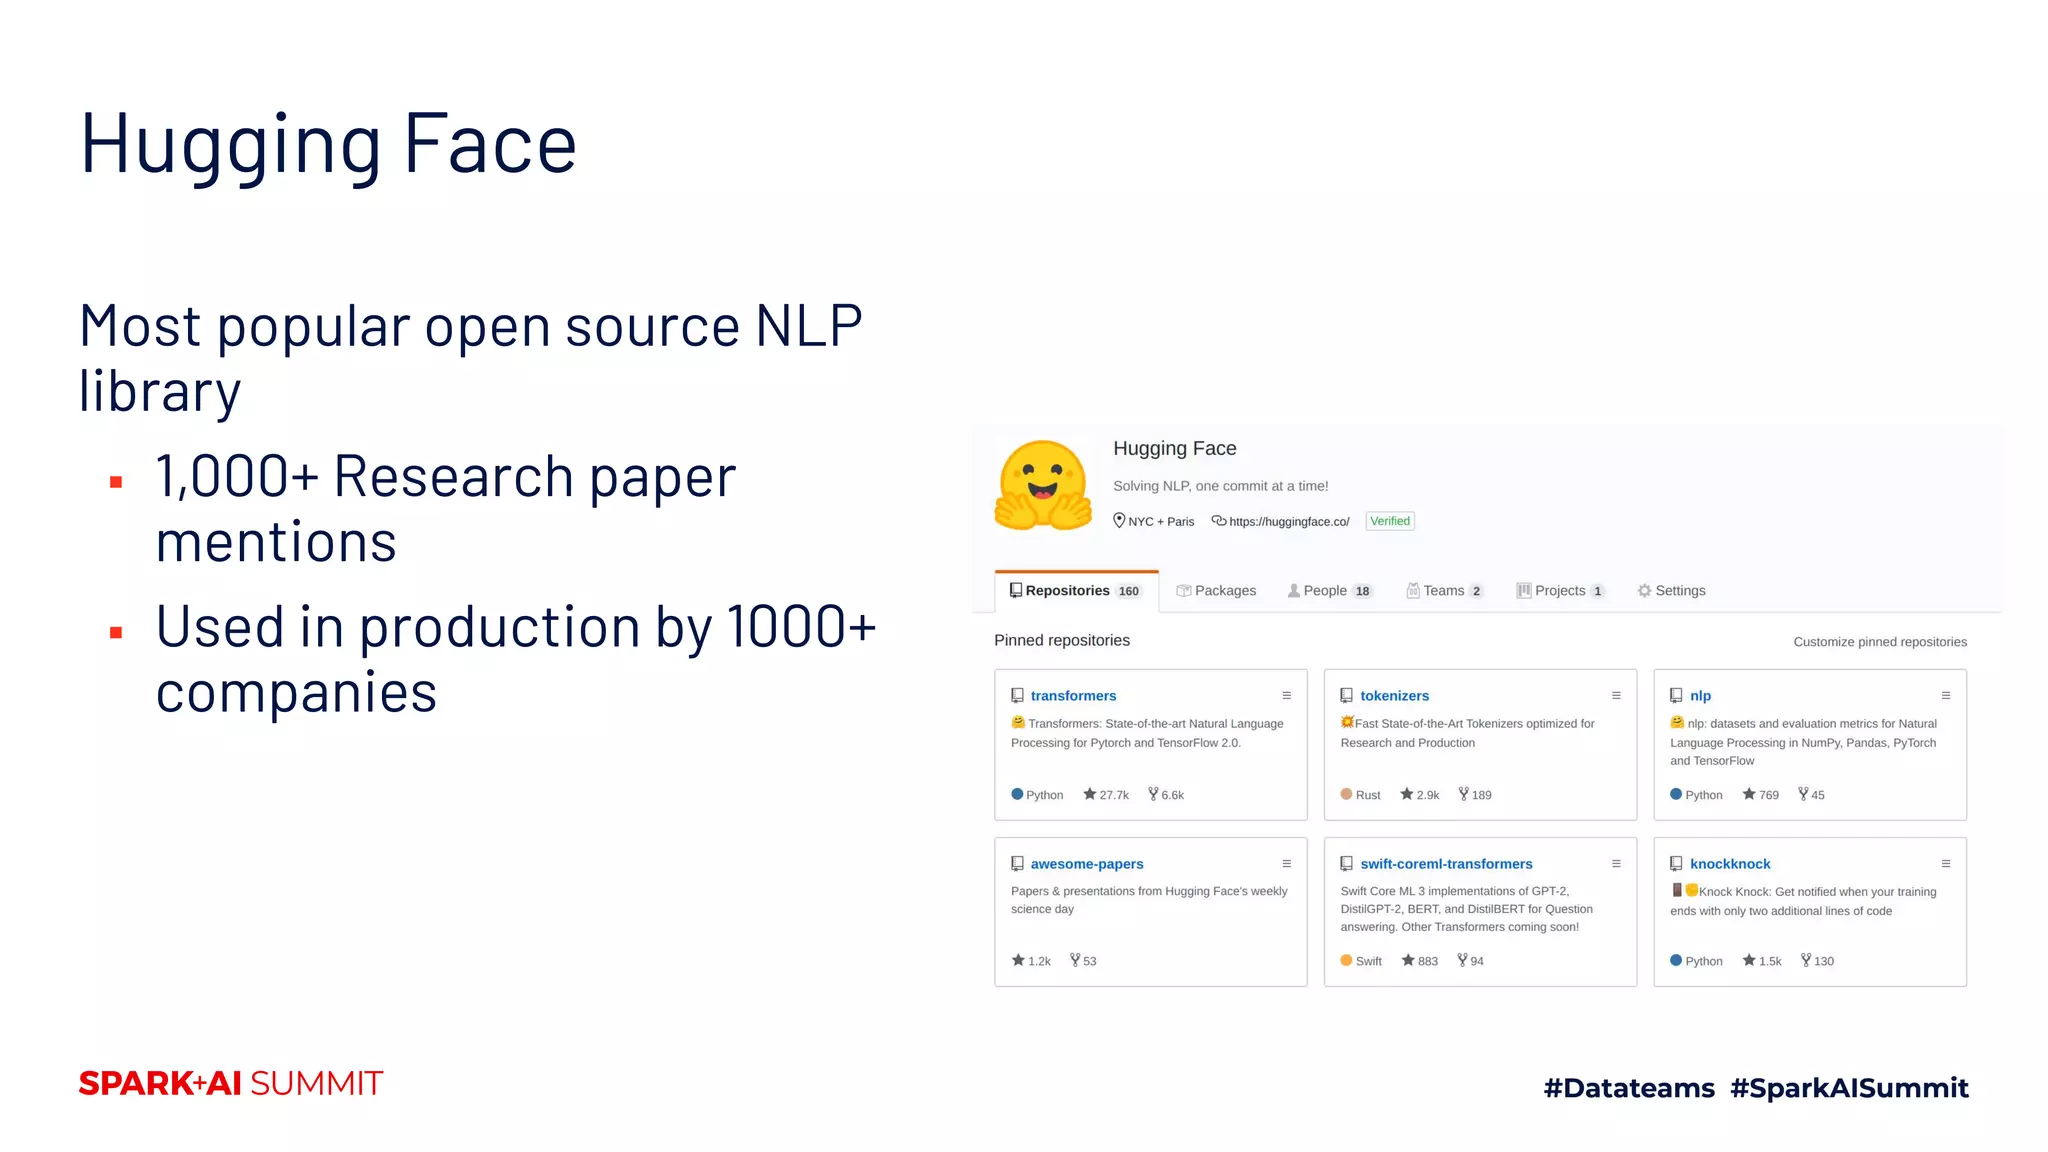The height and width of the screenshot is (1152, 2048).
Task: Click the Hugging Face emoji avatar
Action: 1043,486
